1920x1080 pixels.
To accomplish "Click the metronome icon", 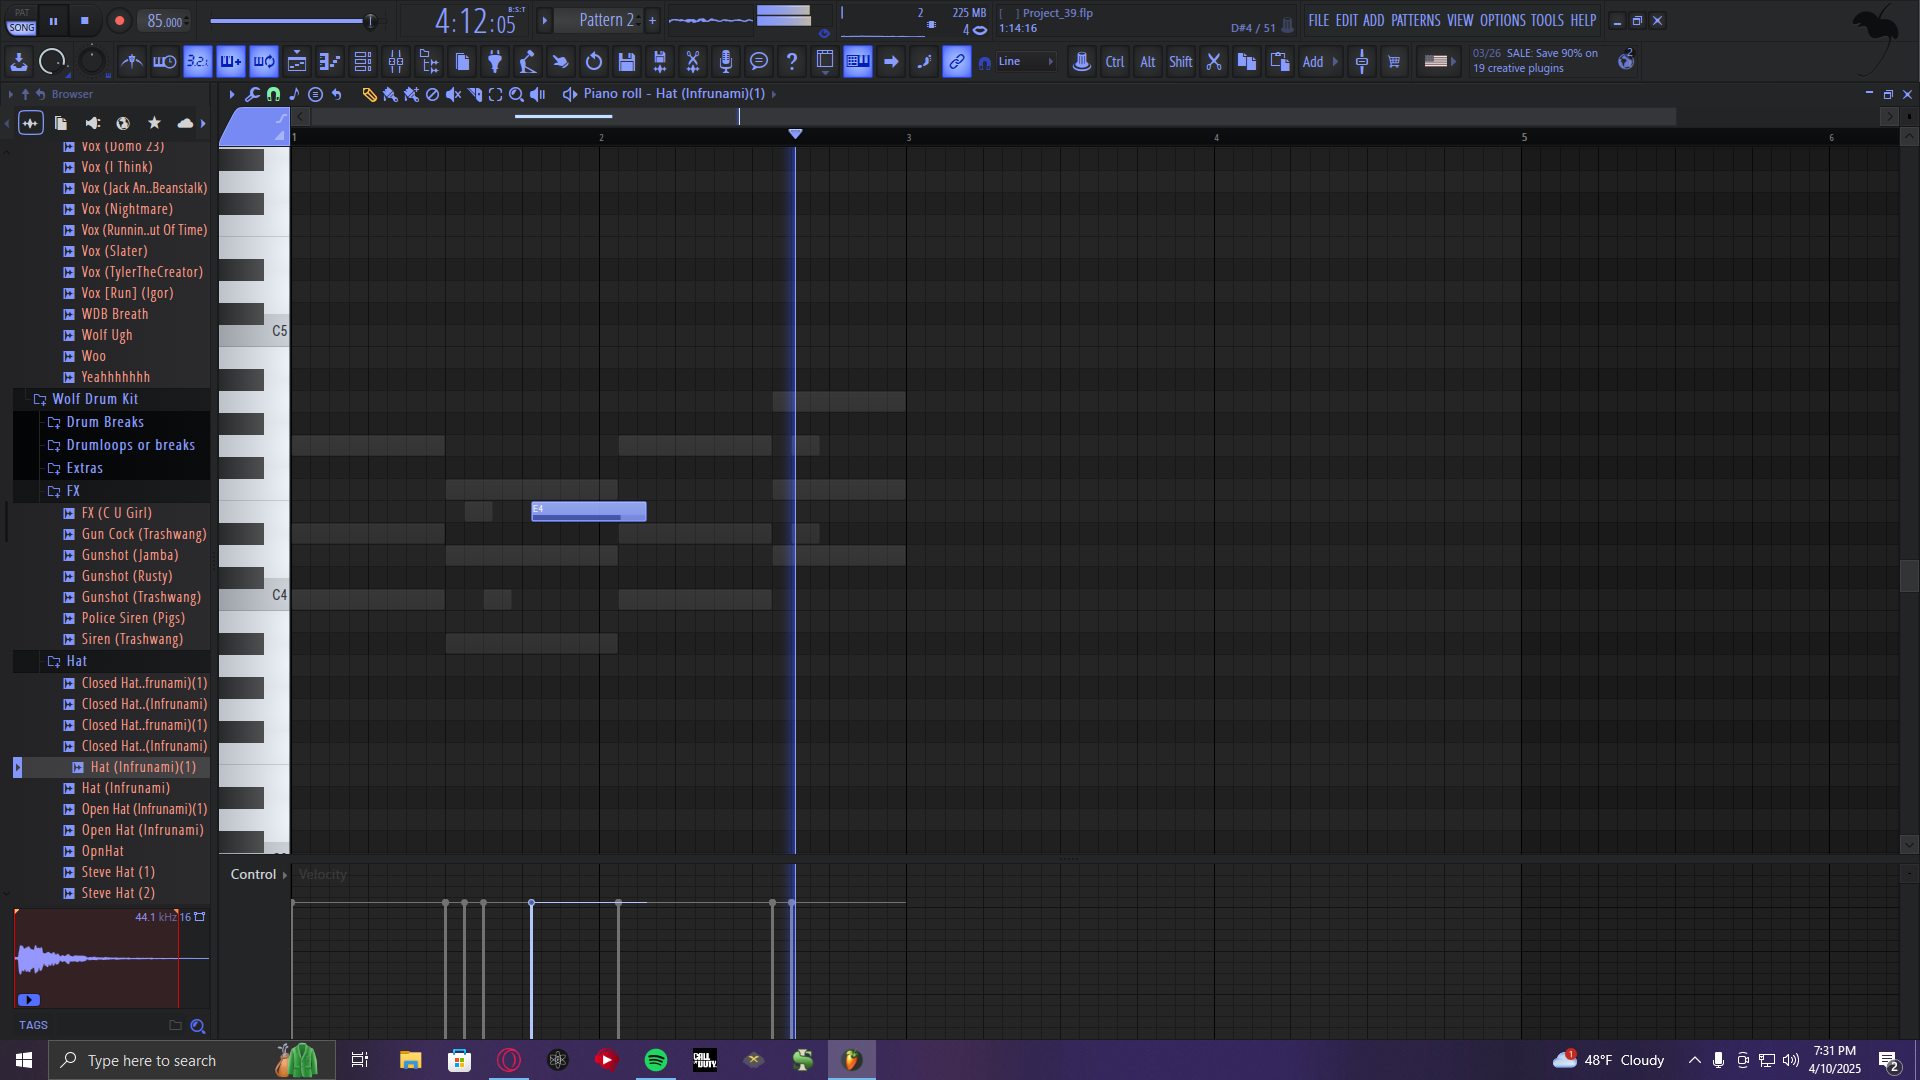I will [x=131, y=62].
